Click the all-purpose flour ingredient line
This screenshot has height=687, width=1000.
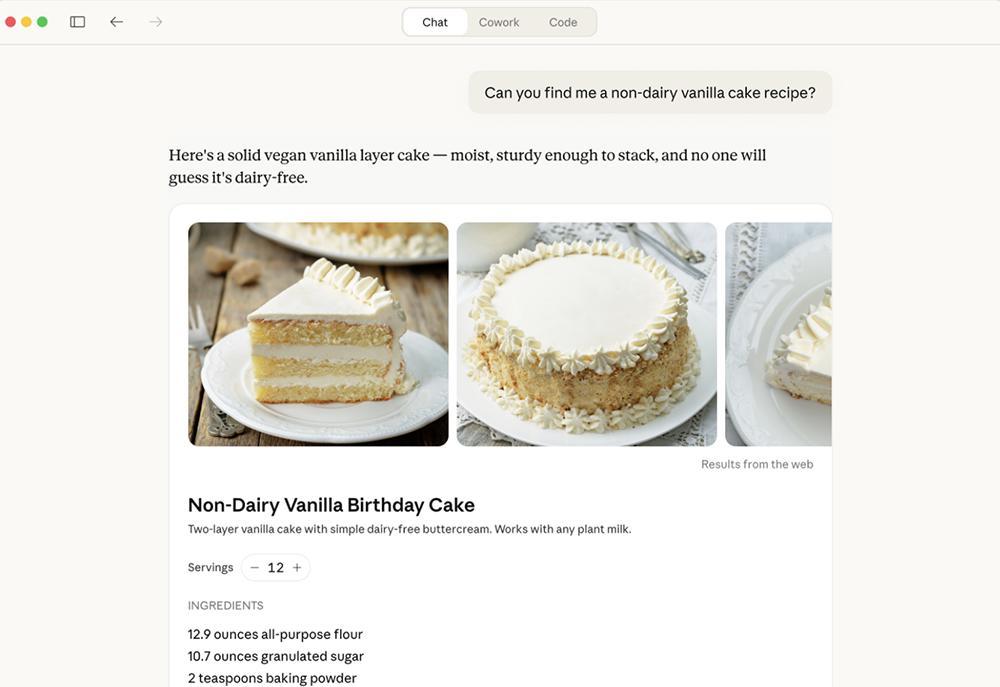tap(275, 634)
